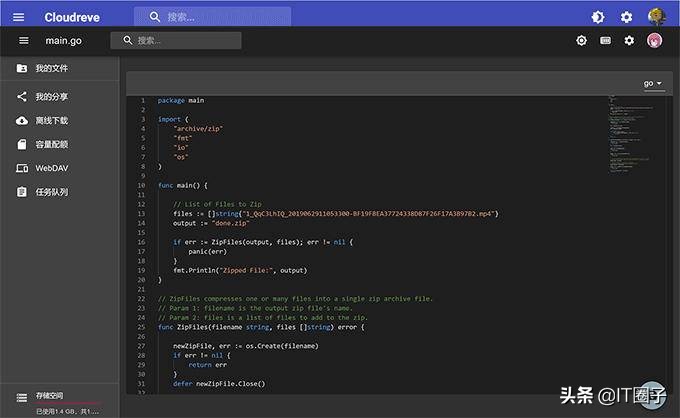Click clipboard icon next to 任务队列
This screenshot has height=418, width=680.
22,192
